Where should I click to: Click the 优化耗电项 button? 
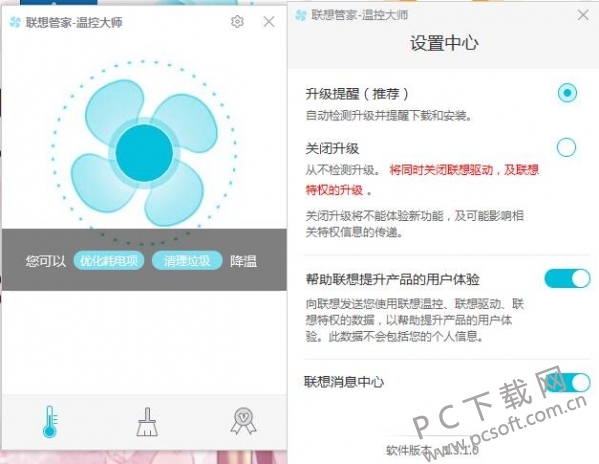pos(109,261)
